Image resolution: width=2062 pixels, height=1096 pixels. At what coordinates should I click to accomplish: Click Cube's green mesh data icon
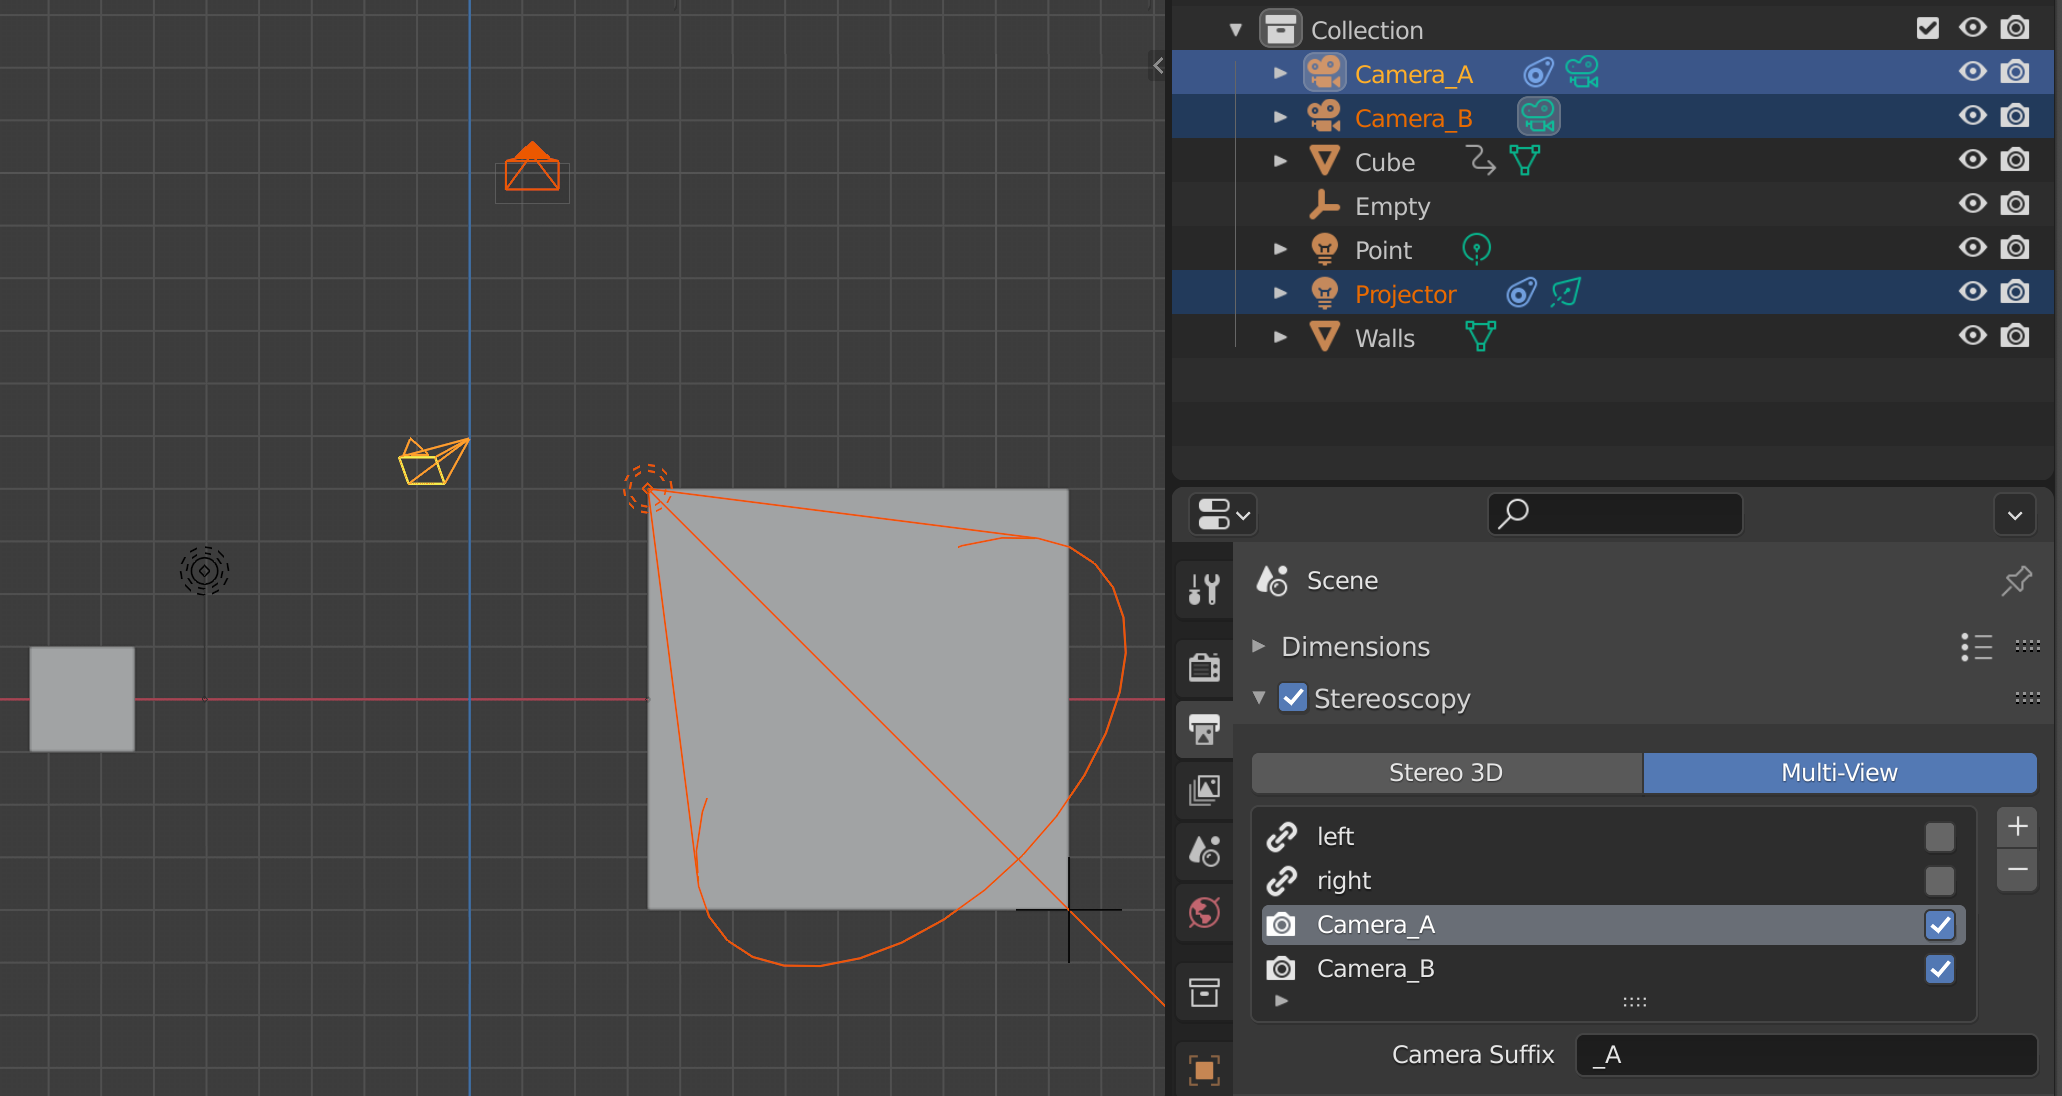[x=1524, y=161]
